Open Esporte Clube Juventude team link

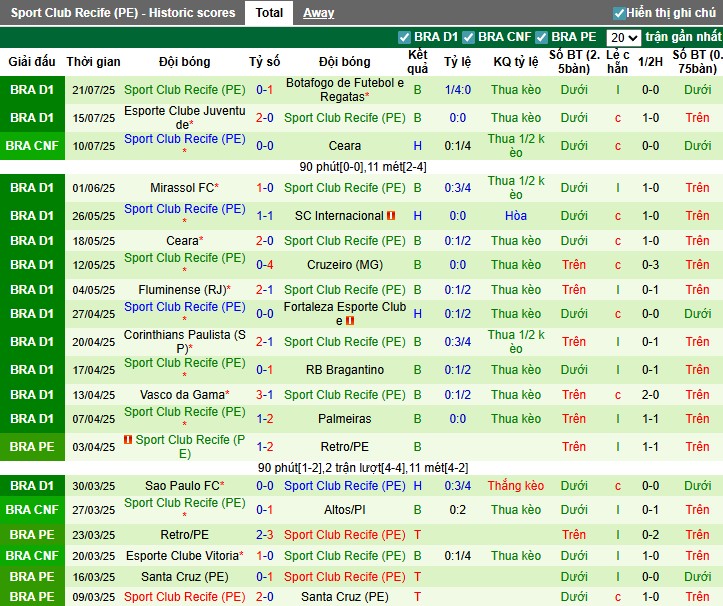pyautogui.click(x=184, y=118)
